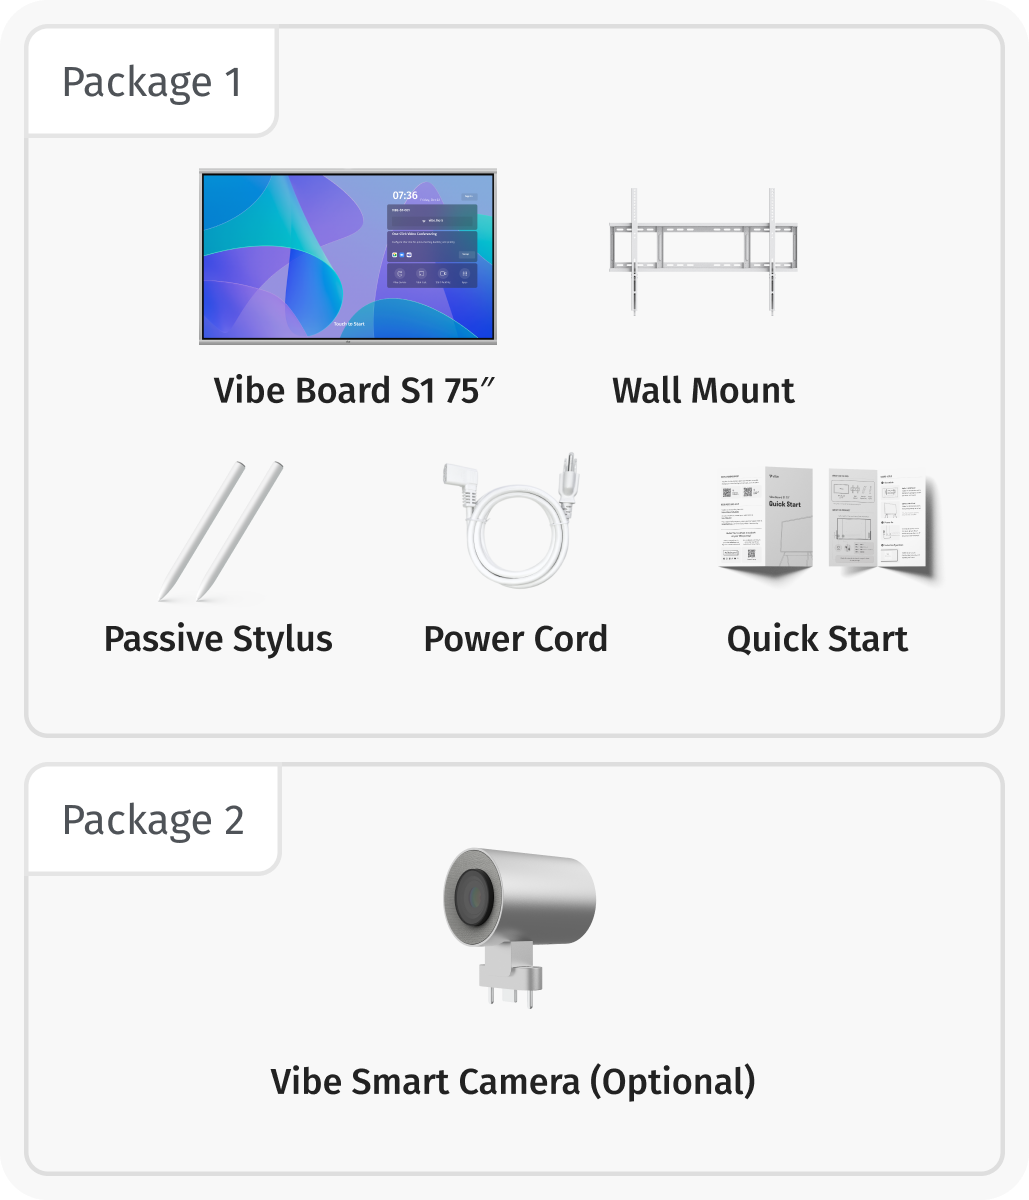Click the Passive Stylus caption text
The height and width of the screenshot is (1200, 1029).
click(x=218, y=638)
